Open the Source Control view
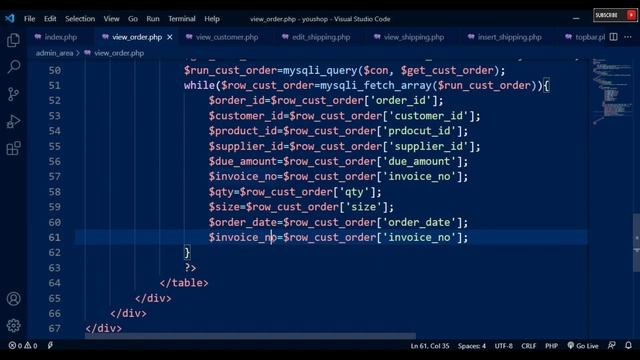 tap(13, 94)
